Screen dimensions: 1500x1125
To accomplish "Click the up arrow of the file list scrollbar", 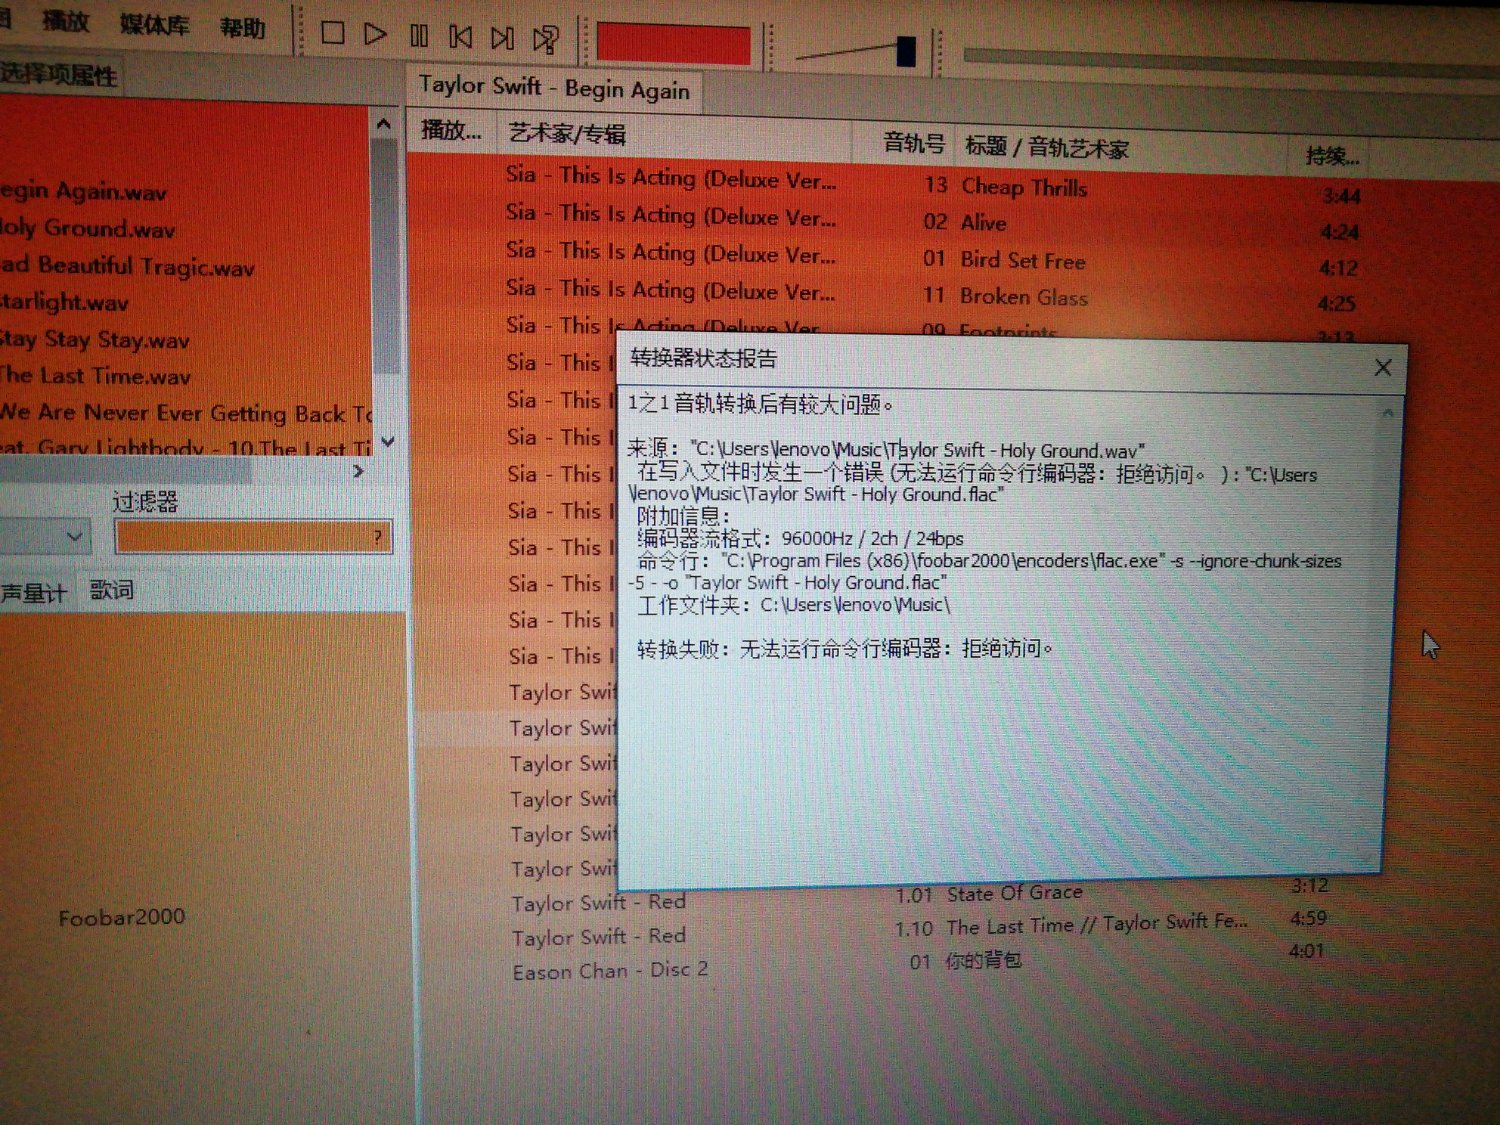I will pyautogui.click(x=384, y=124).
